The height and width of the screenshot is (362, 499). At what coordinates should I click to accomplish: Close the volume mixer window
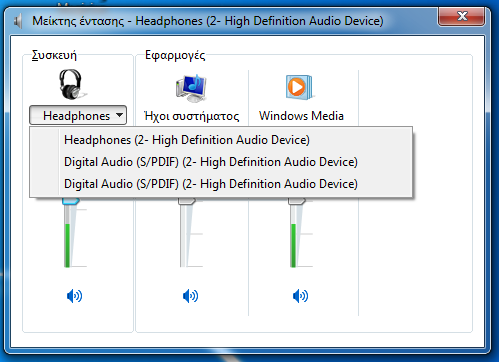(462, 16)
